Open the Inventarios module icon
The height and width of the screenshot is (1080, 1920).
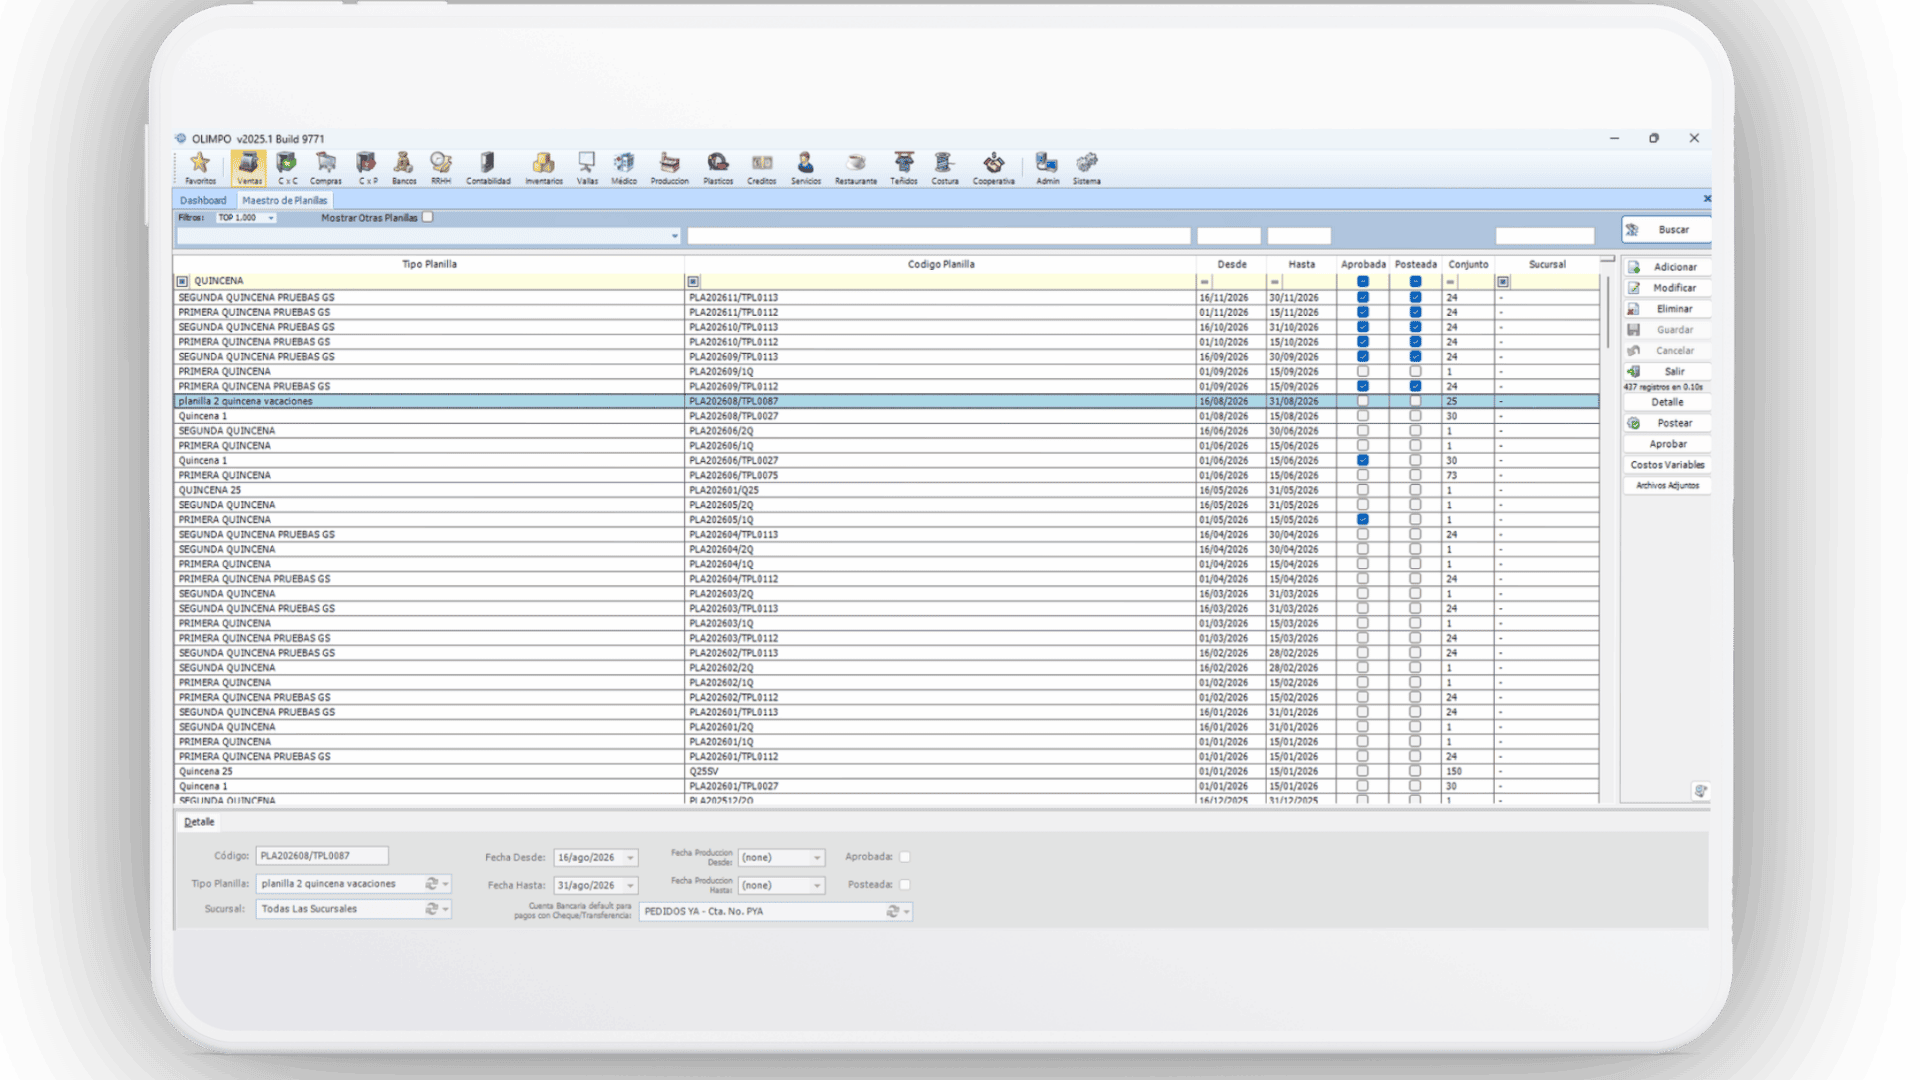544,168
